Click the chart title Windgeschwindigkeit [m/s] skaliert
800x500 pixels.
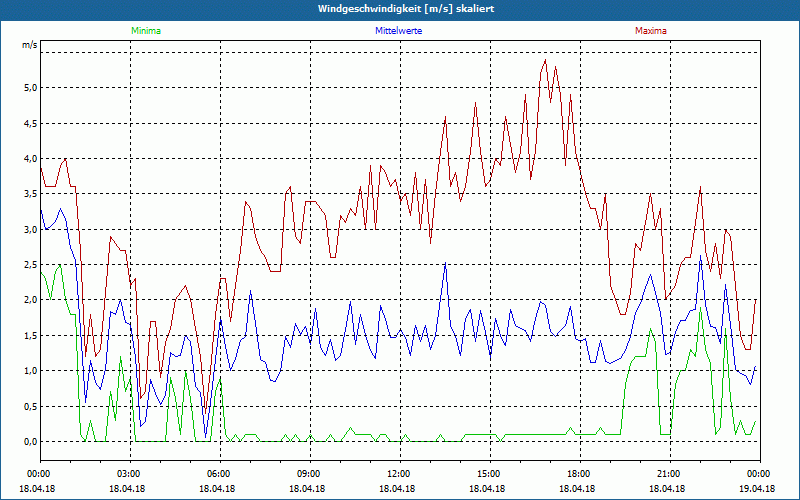click(406, 9)
